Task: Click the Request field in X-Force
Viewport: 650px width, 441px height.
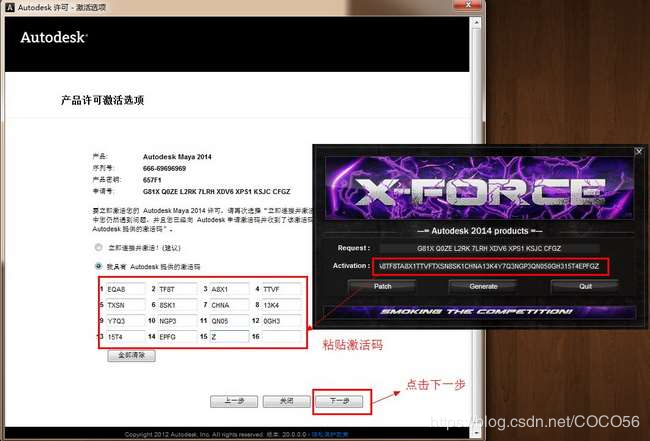Action: pos(489,248)
